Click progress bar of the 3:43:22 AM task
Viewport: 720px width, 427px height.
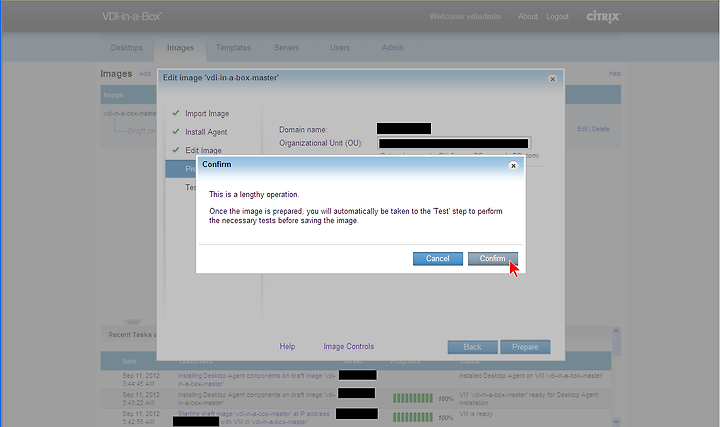tap(413, 398)
